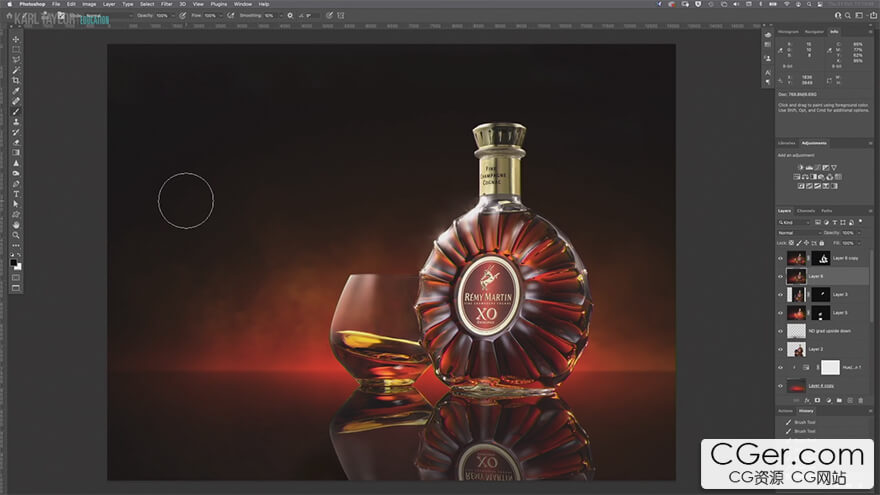This screenshot has width=880, height=495.
Task: Open smoothing options gear icon
Action: click(290, 16)
